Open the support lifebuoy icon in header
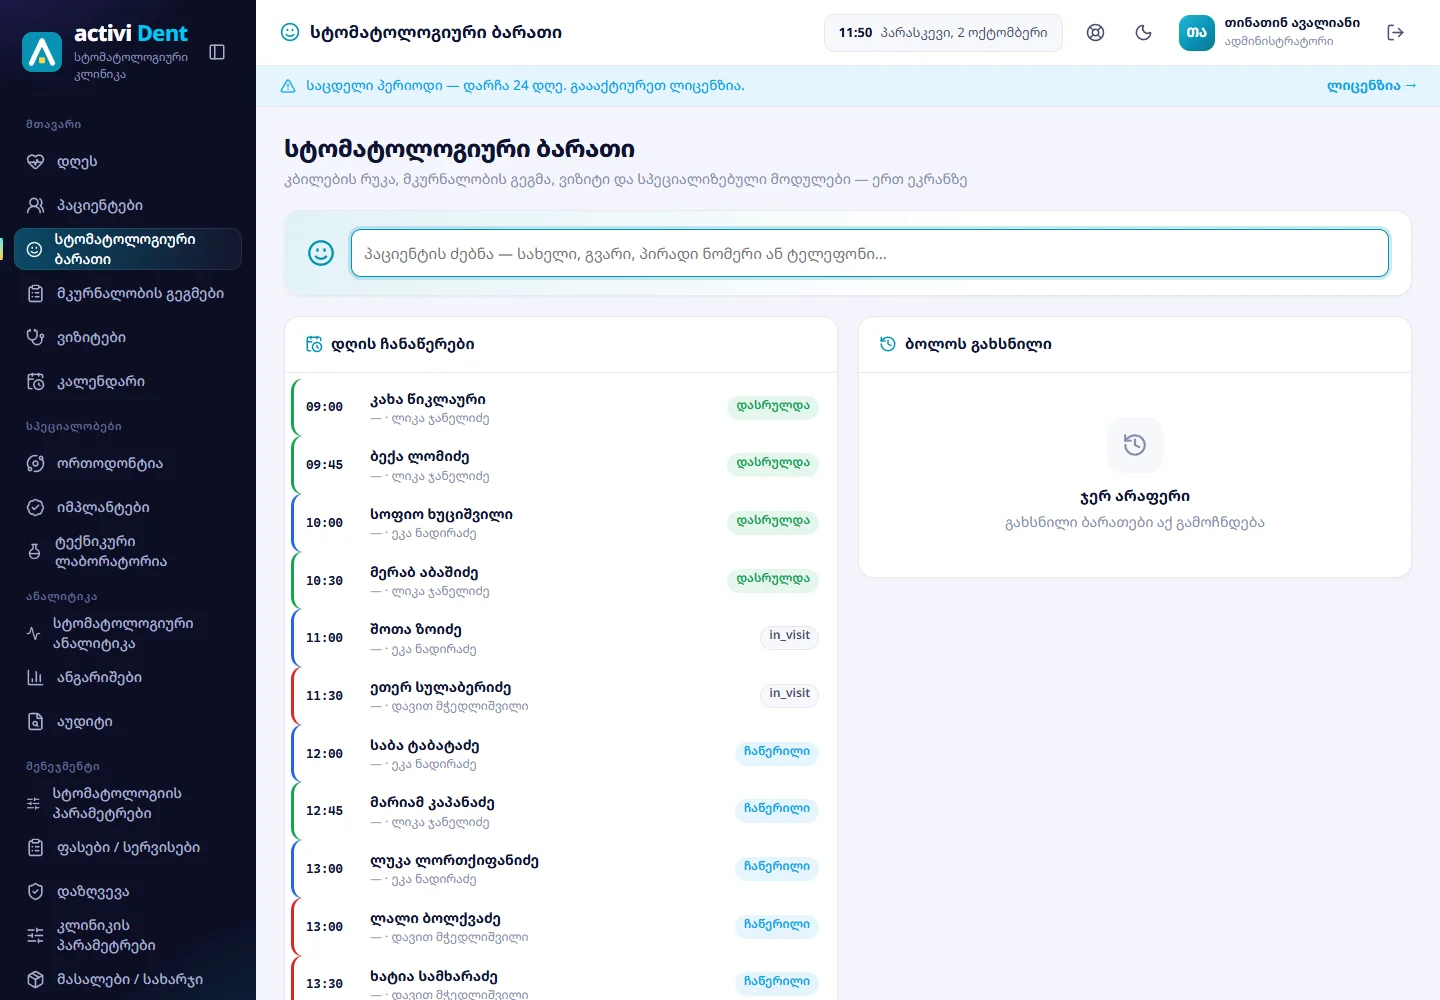This screenshot has height=1000, width=1440. click(x=1096, y=33)
